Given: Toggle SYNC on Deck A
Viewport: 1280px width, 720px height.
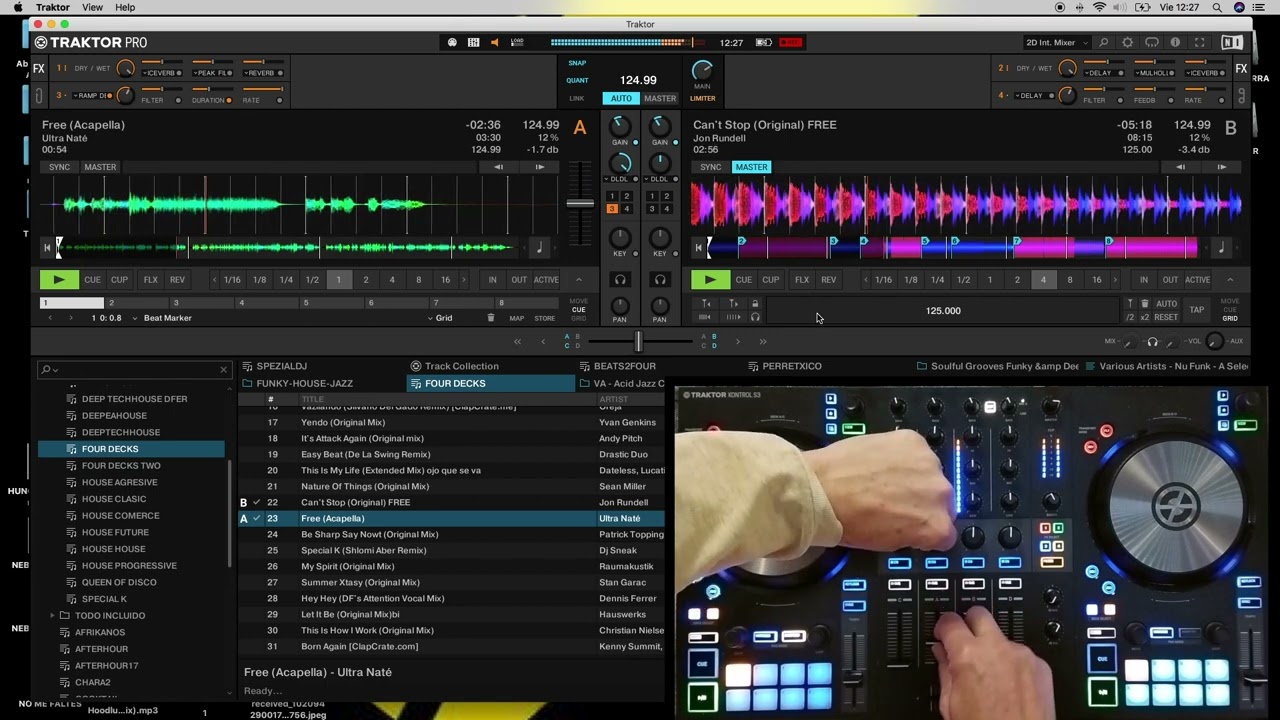Looking at the screenshot, I should coord(60,167).
